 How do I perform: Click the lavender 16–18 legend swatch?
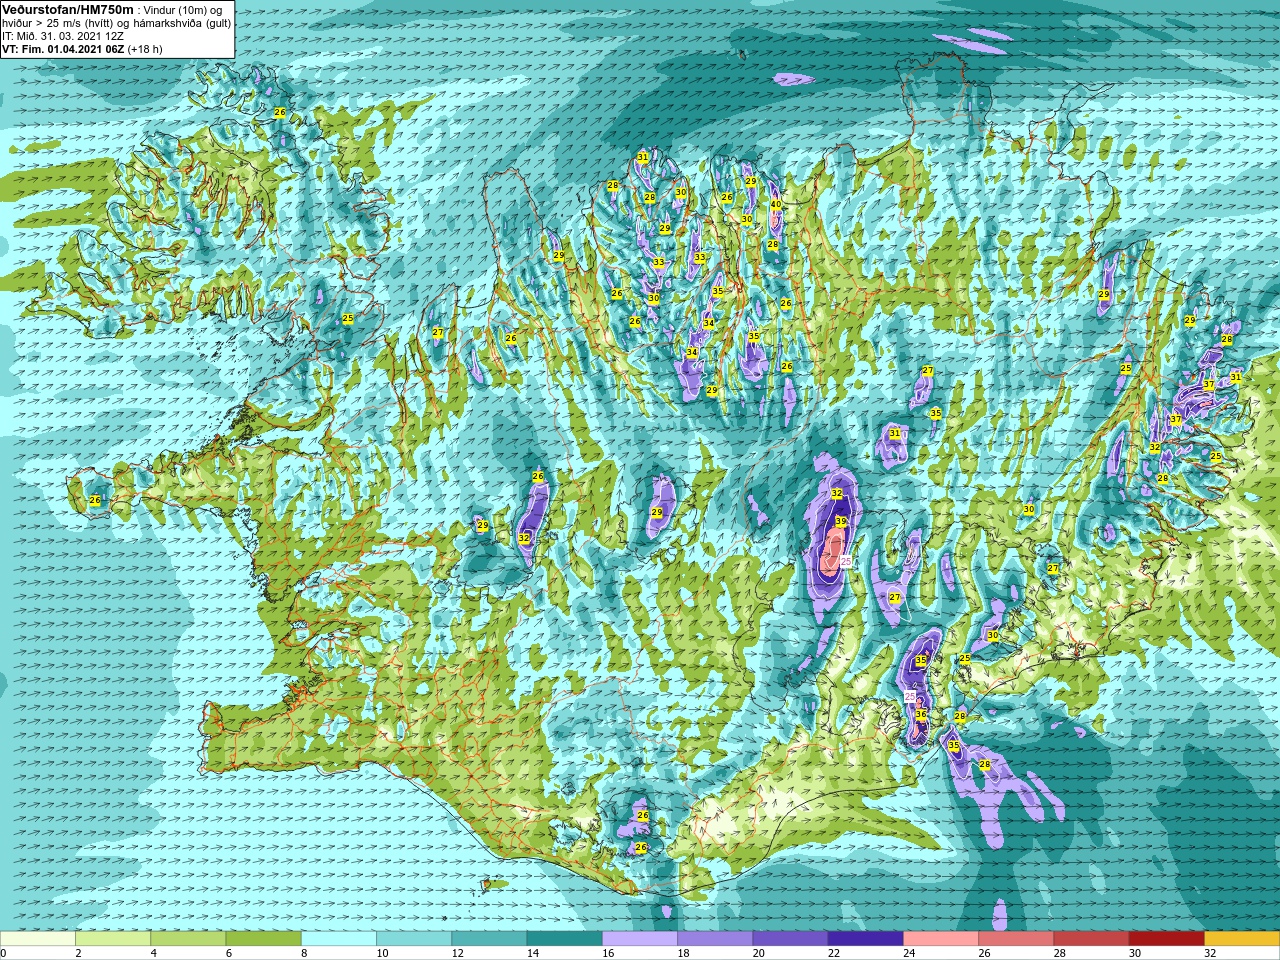(x=640, y=939)
